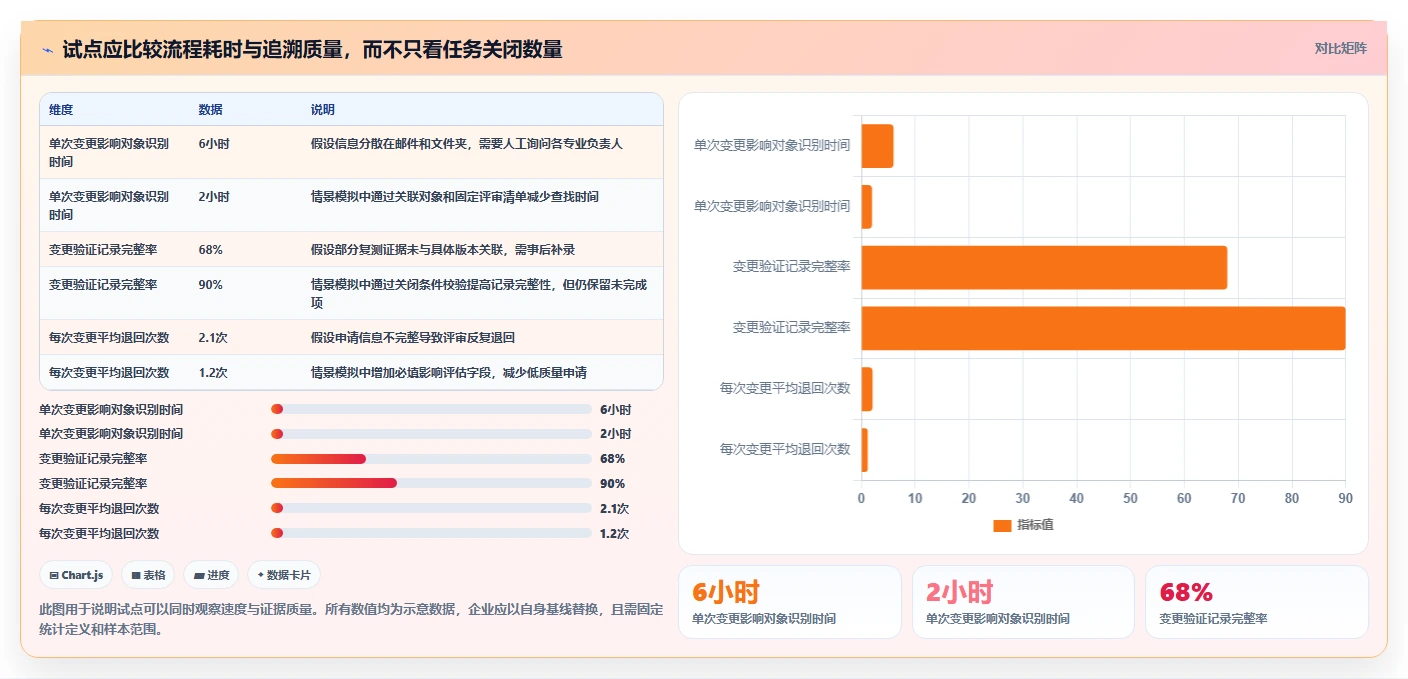Click the 50 tick on the chart axis
The height and width of the screenshot is (679, 1408).
[x=1130, y=498]
